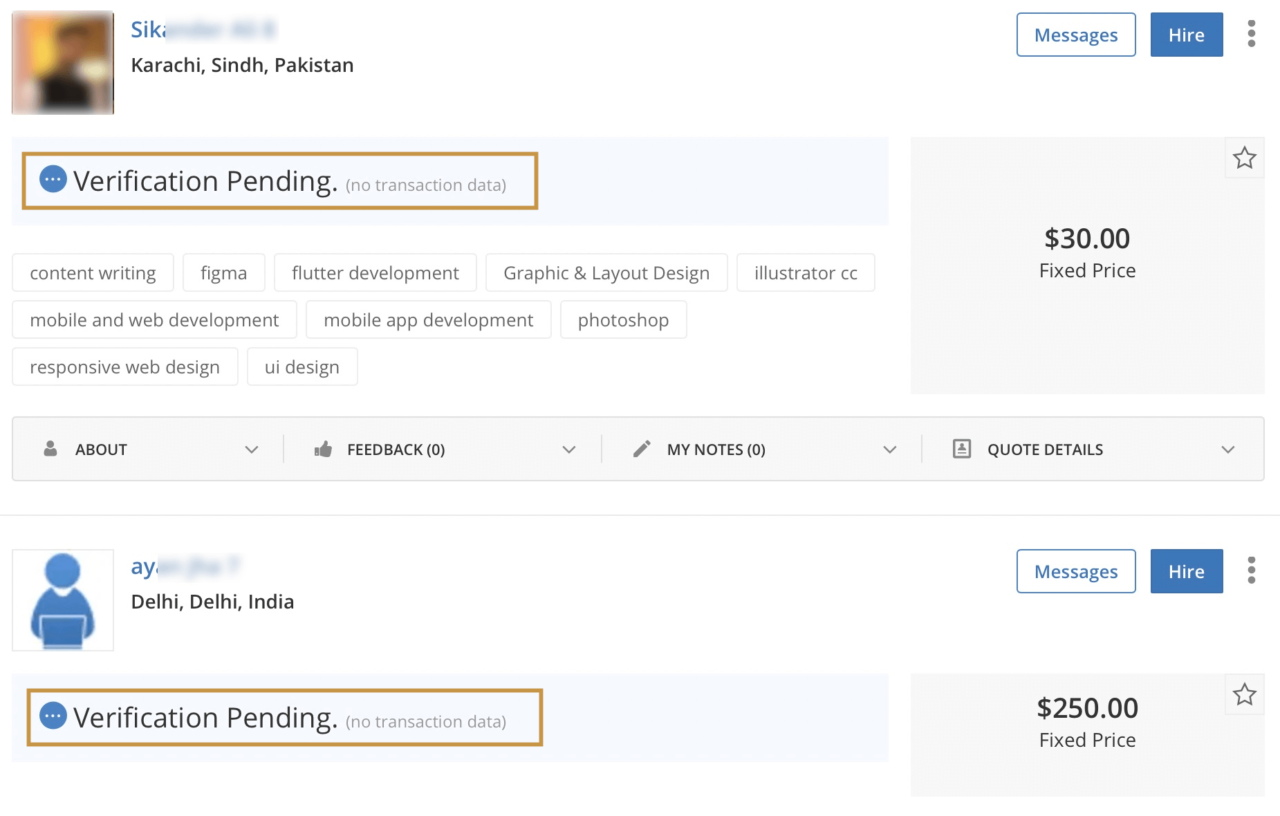
Task: Hire the freelancer from Karachi
Action: coord(1186,35)
